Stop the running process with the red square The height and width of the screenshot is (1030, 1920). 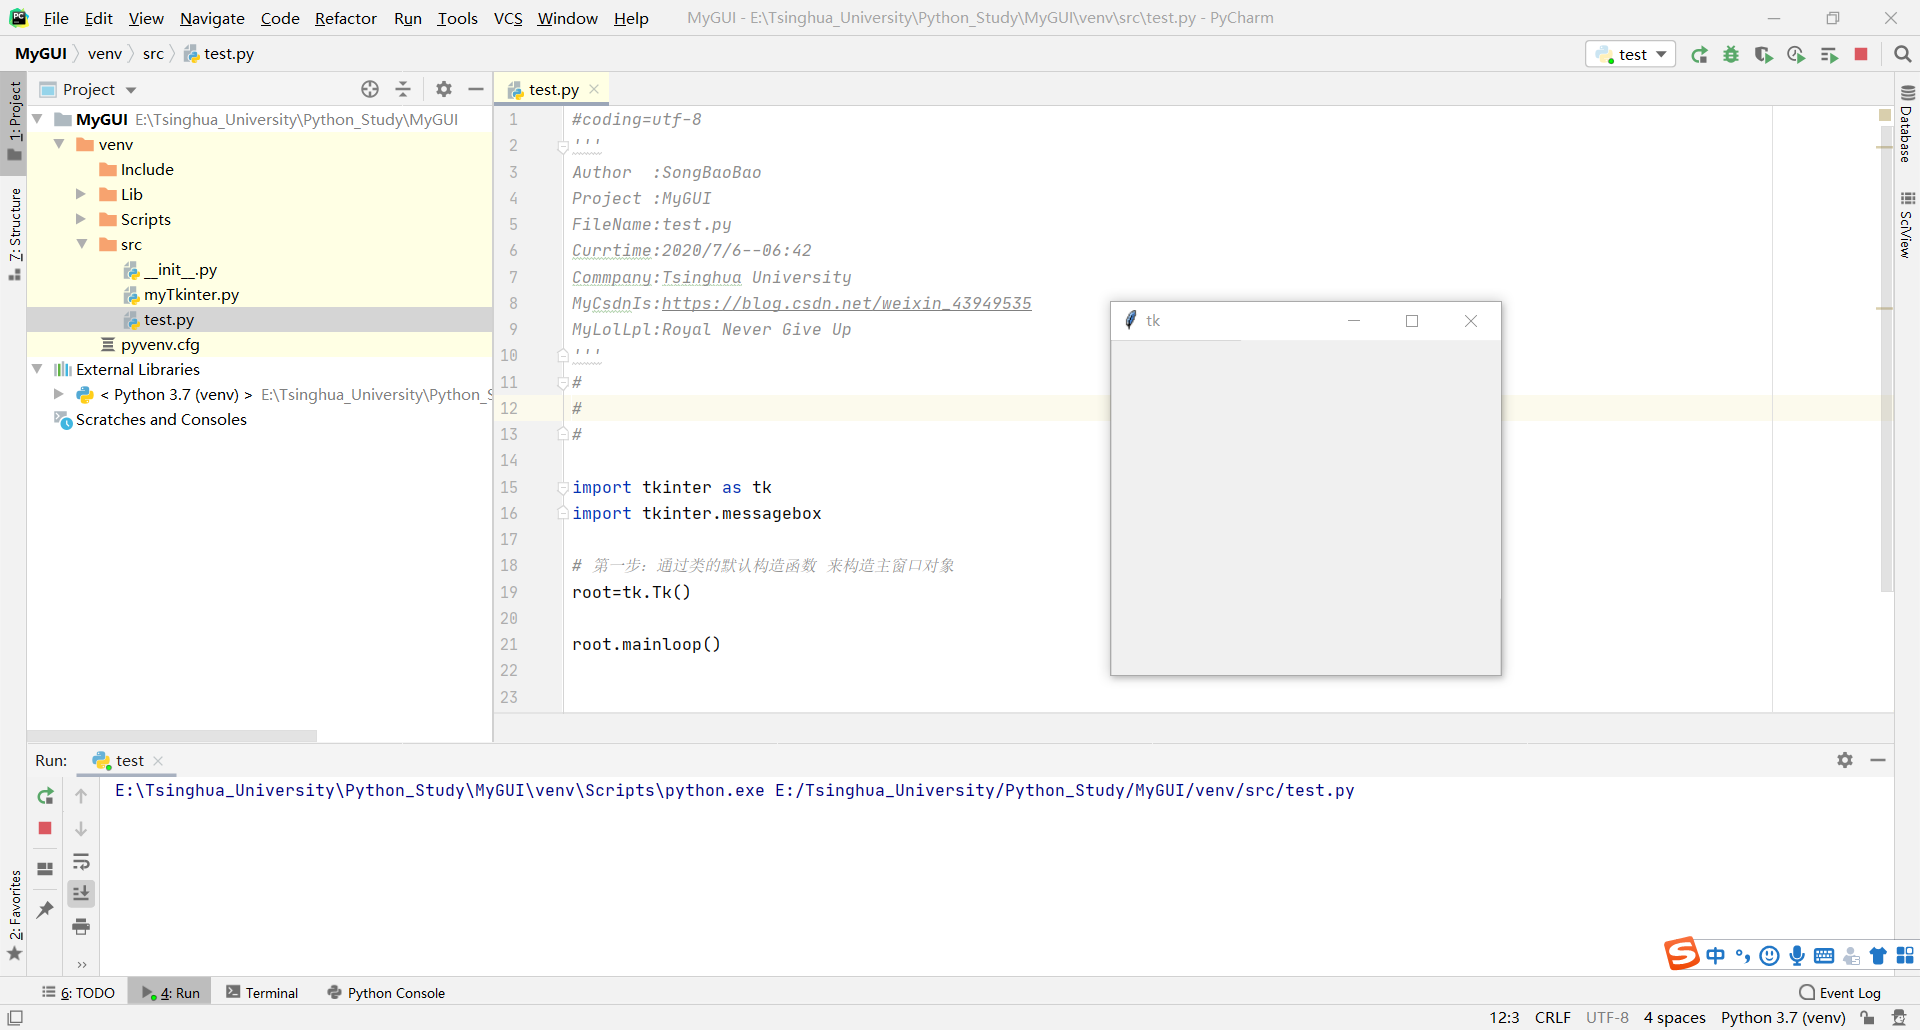[1861, 55]
